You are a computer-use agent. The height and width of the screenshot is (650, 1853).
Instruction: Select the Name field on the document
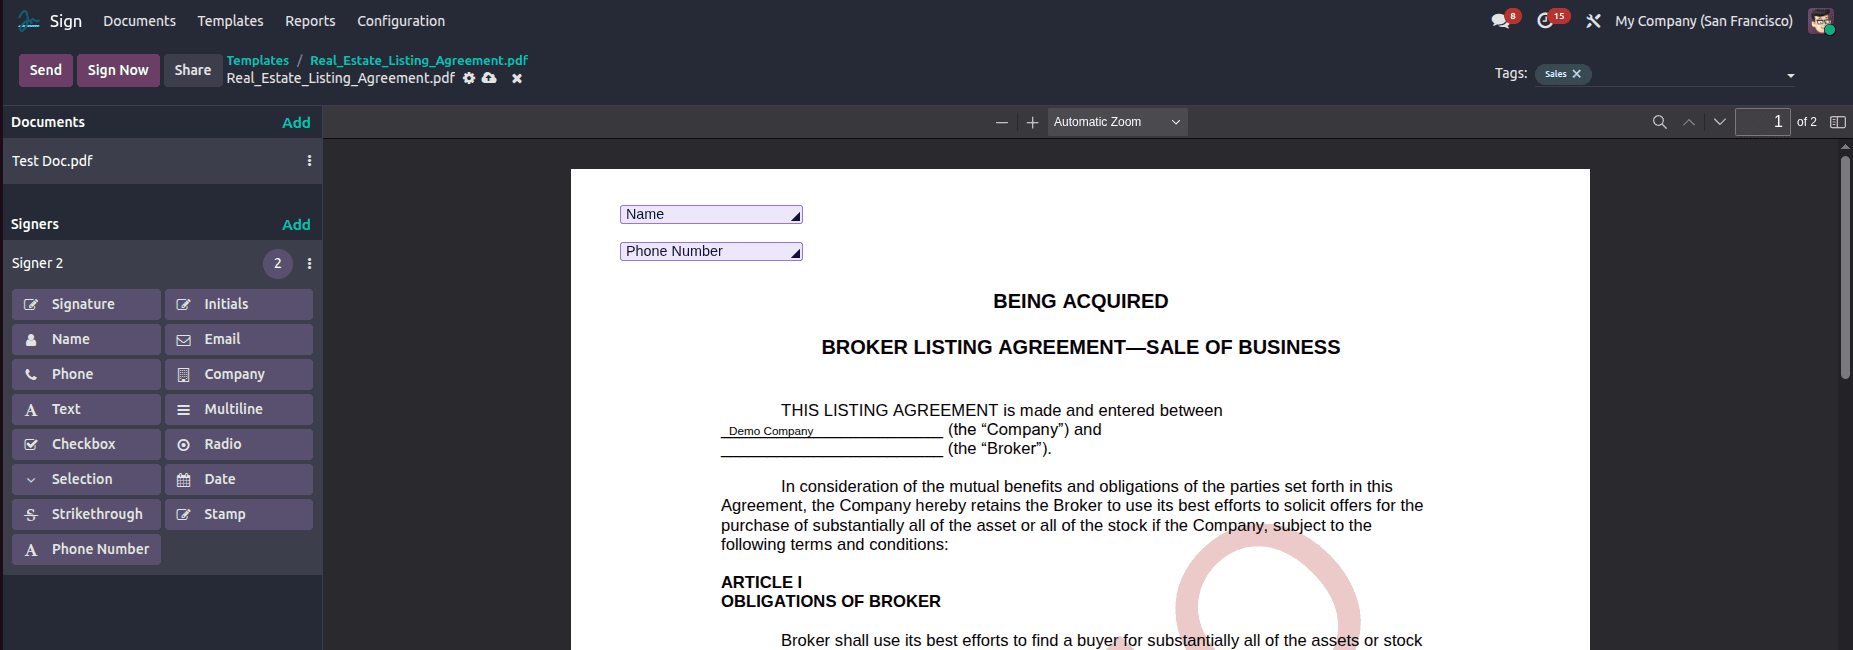point(711,215)
